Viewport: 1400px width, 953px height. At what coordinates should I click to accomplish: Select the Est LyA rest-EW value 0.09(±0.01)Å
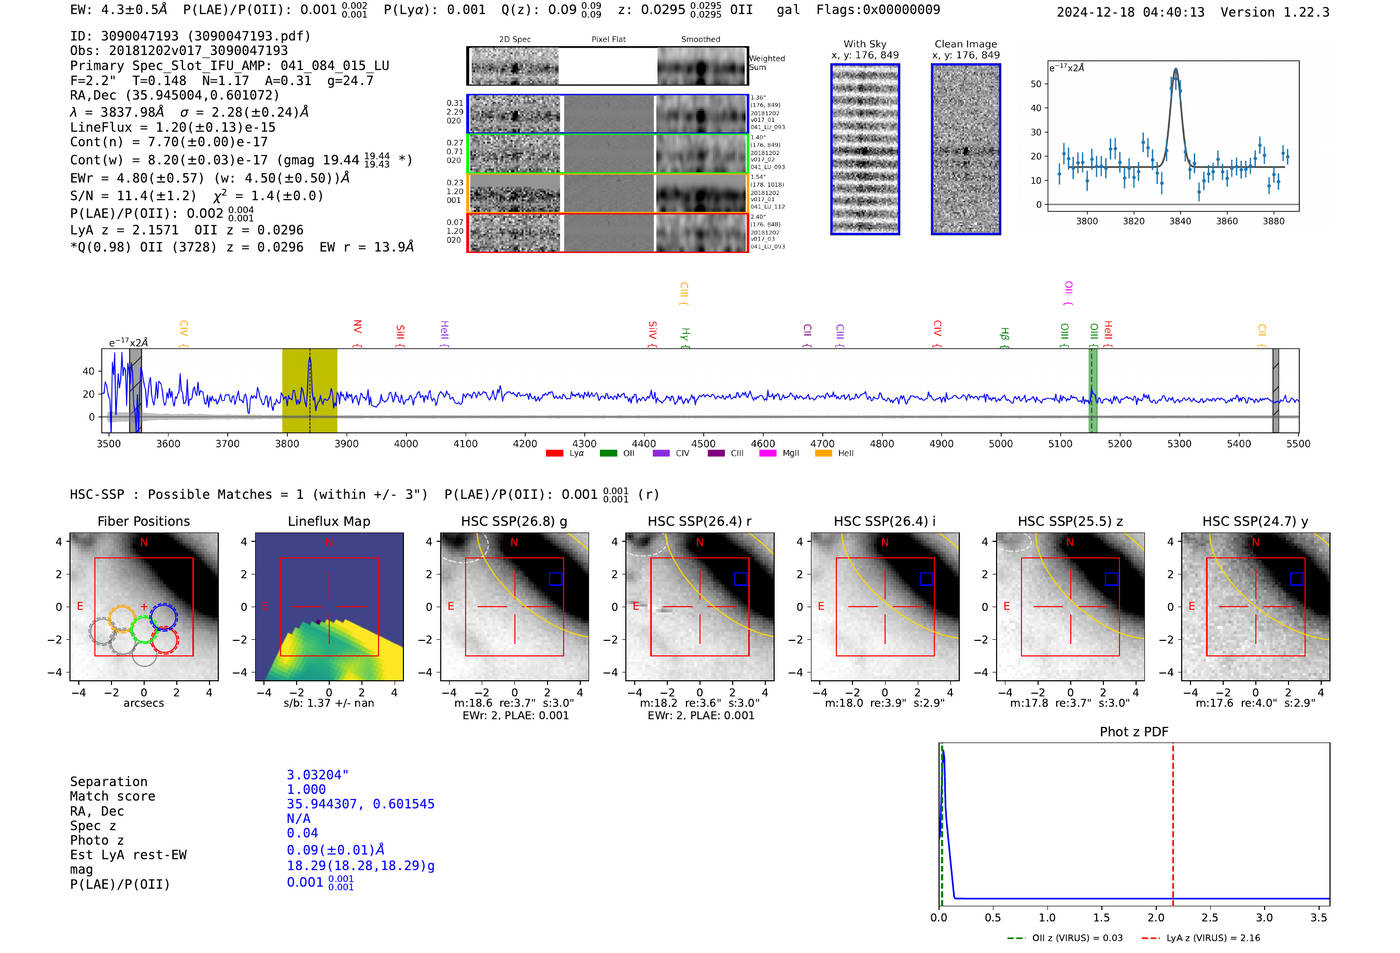click(336, 850)
